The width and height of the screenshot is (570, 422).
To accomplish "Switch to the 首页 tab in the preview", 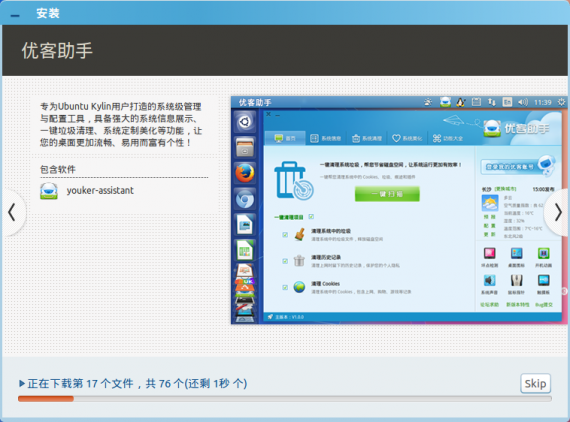I will (x=285, y=138).
